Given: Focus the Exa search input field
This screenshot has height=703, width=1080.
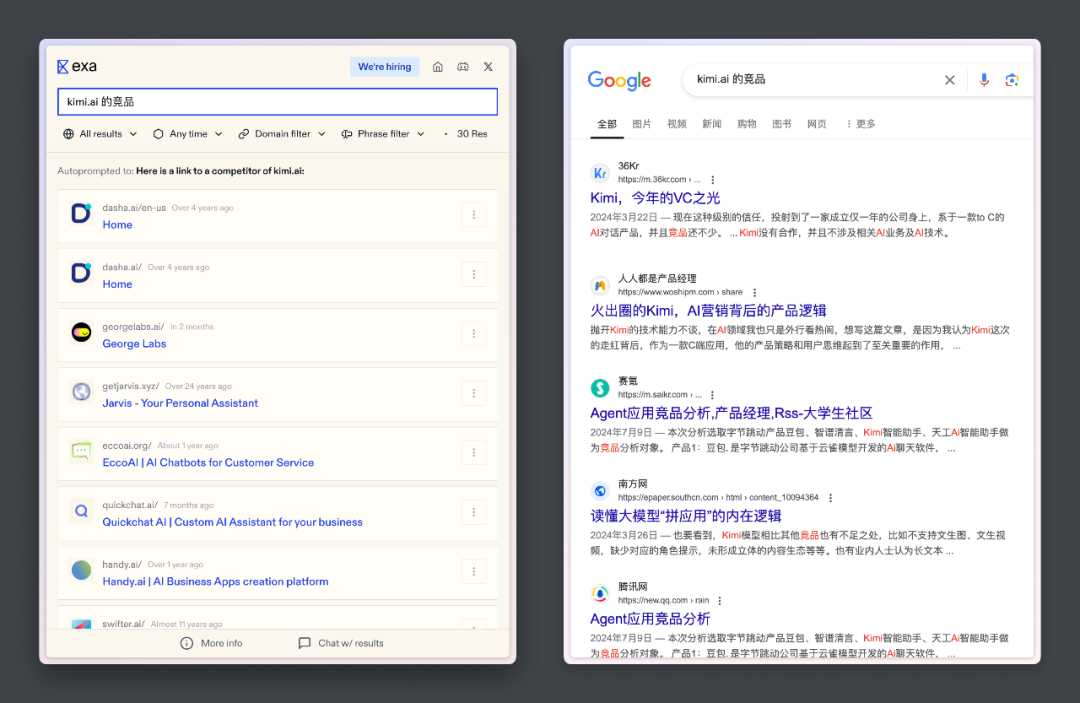Looking at the screenshot, I should (278, 102).
